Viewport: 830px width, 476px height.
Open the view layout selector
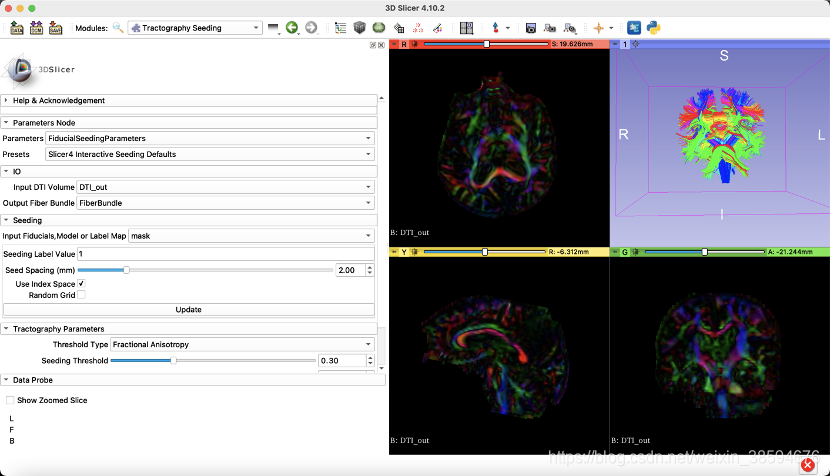click(x=466, y=28)
